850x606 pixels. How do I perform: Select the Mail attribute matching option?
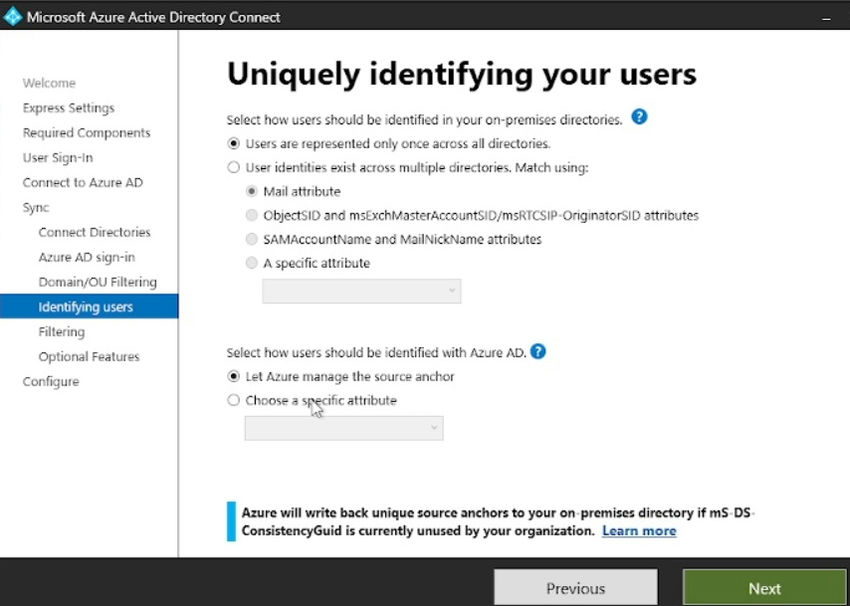click(x=251, y=191)
